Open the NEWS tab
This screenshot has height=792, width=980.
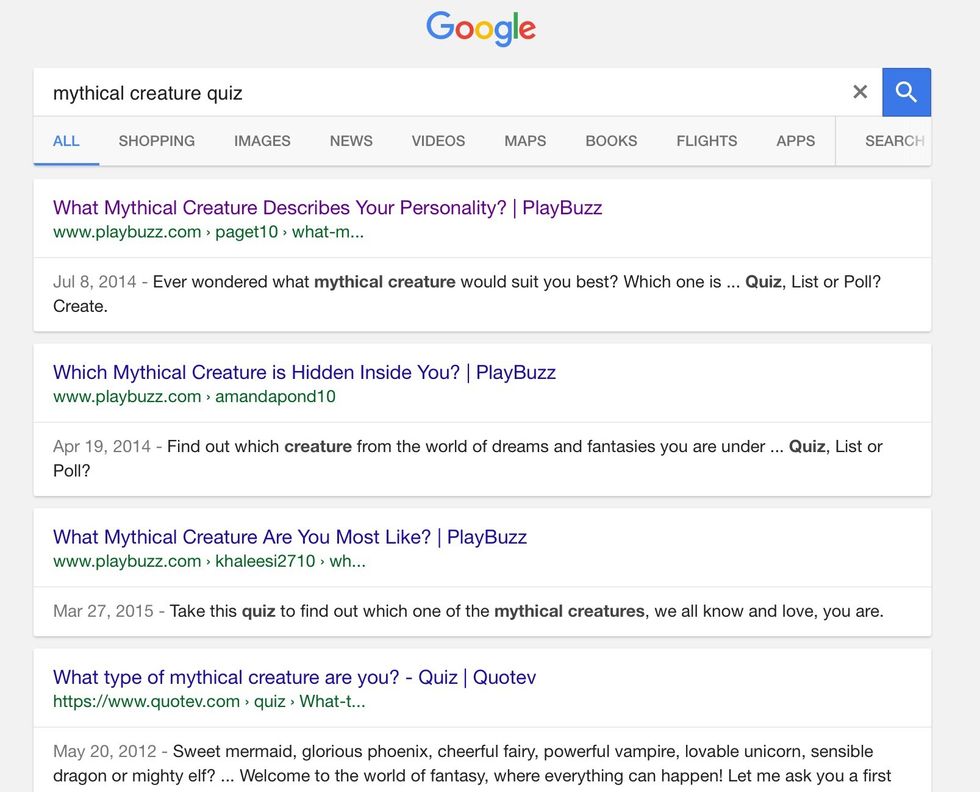[351, 141]
